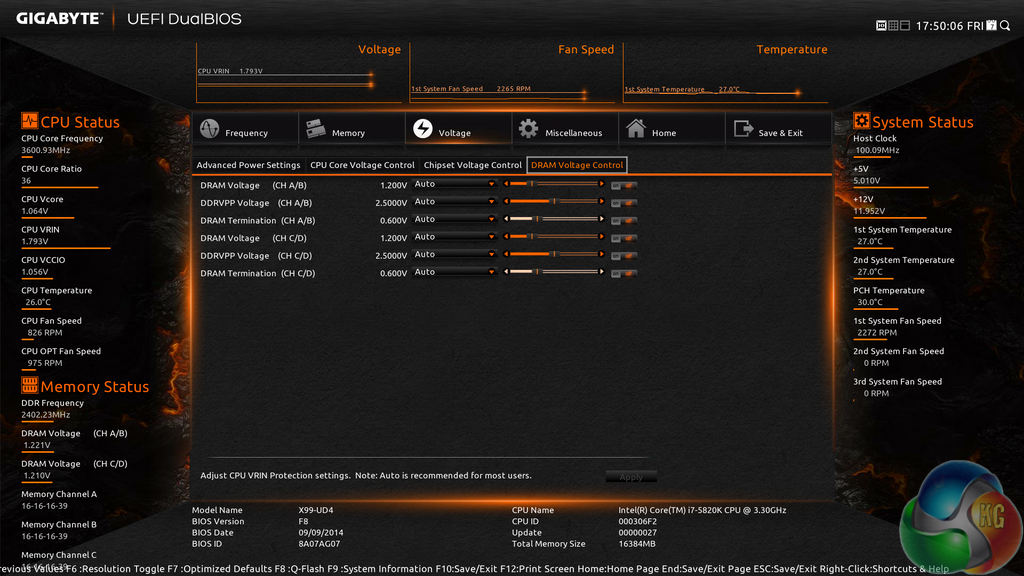The image size is (1024, 576).
Task: Increase DDRVPP Voltage (CH C/D) with right arrow
Action: 601,255
